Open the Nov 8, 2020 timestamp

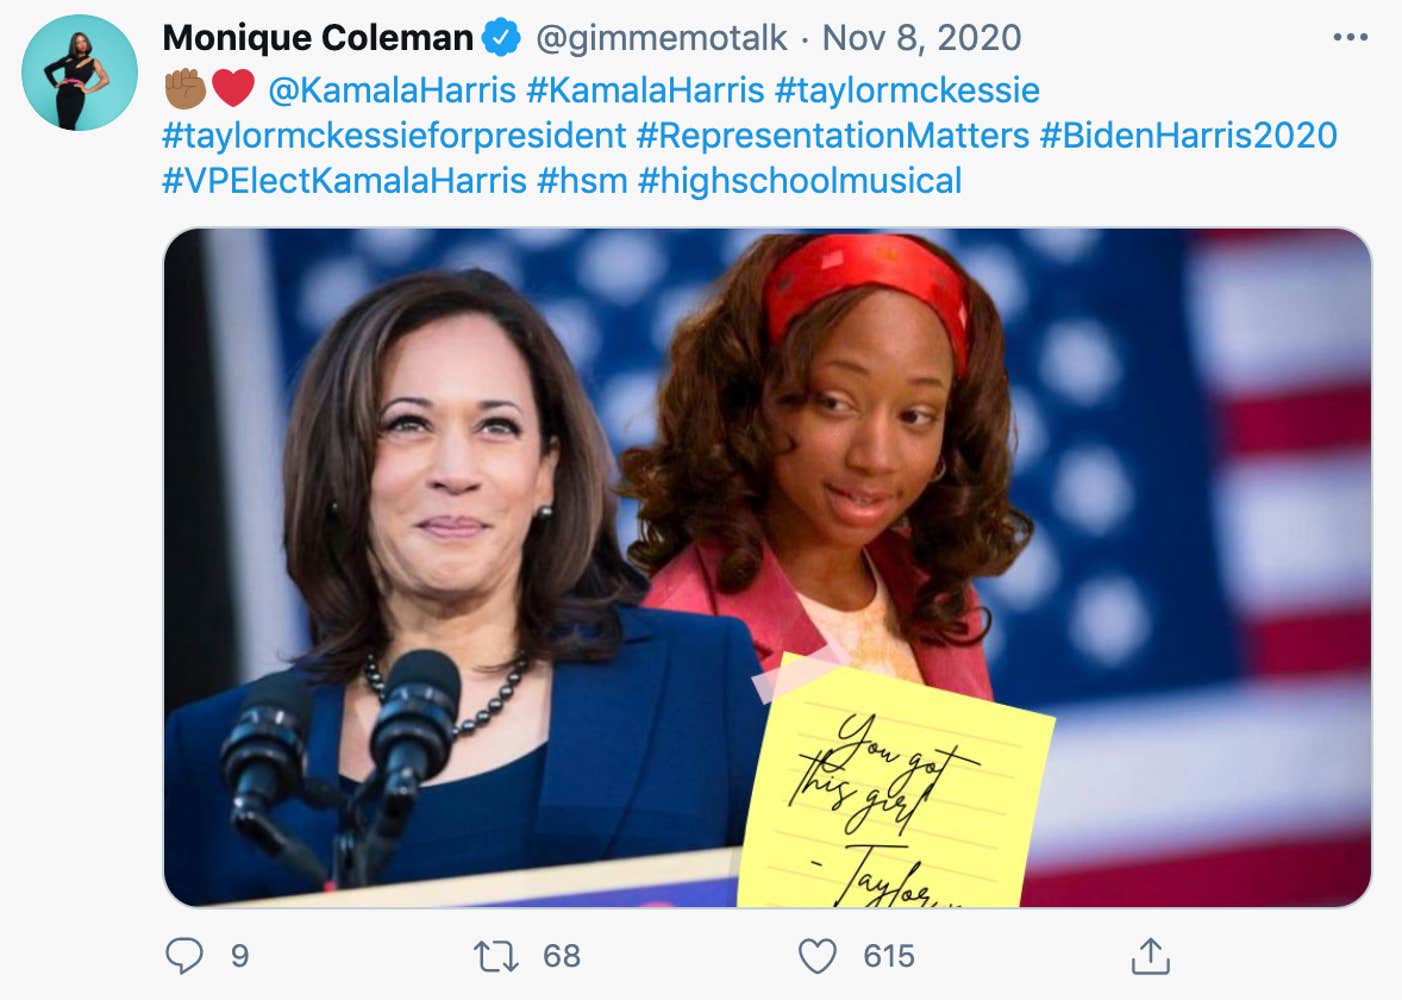coord(921,38)
